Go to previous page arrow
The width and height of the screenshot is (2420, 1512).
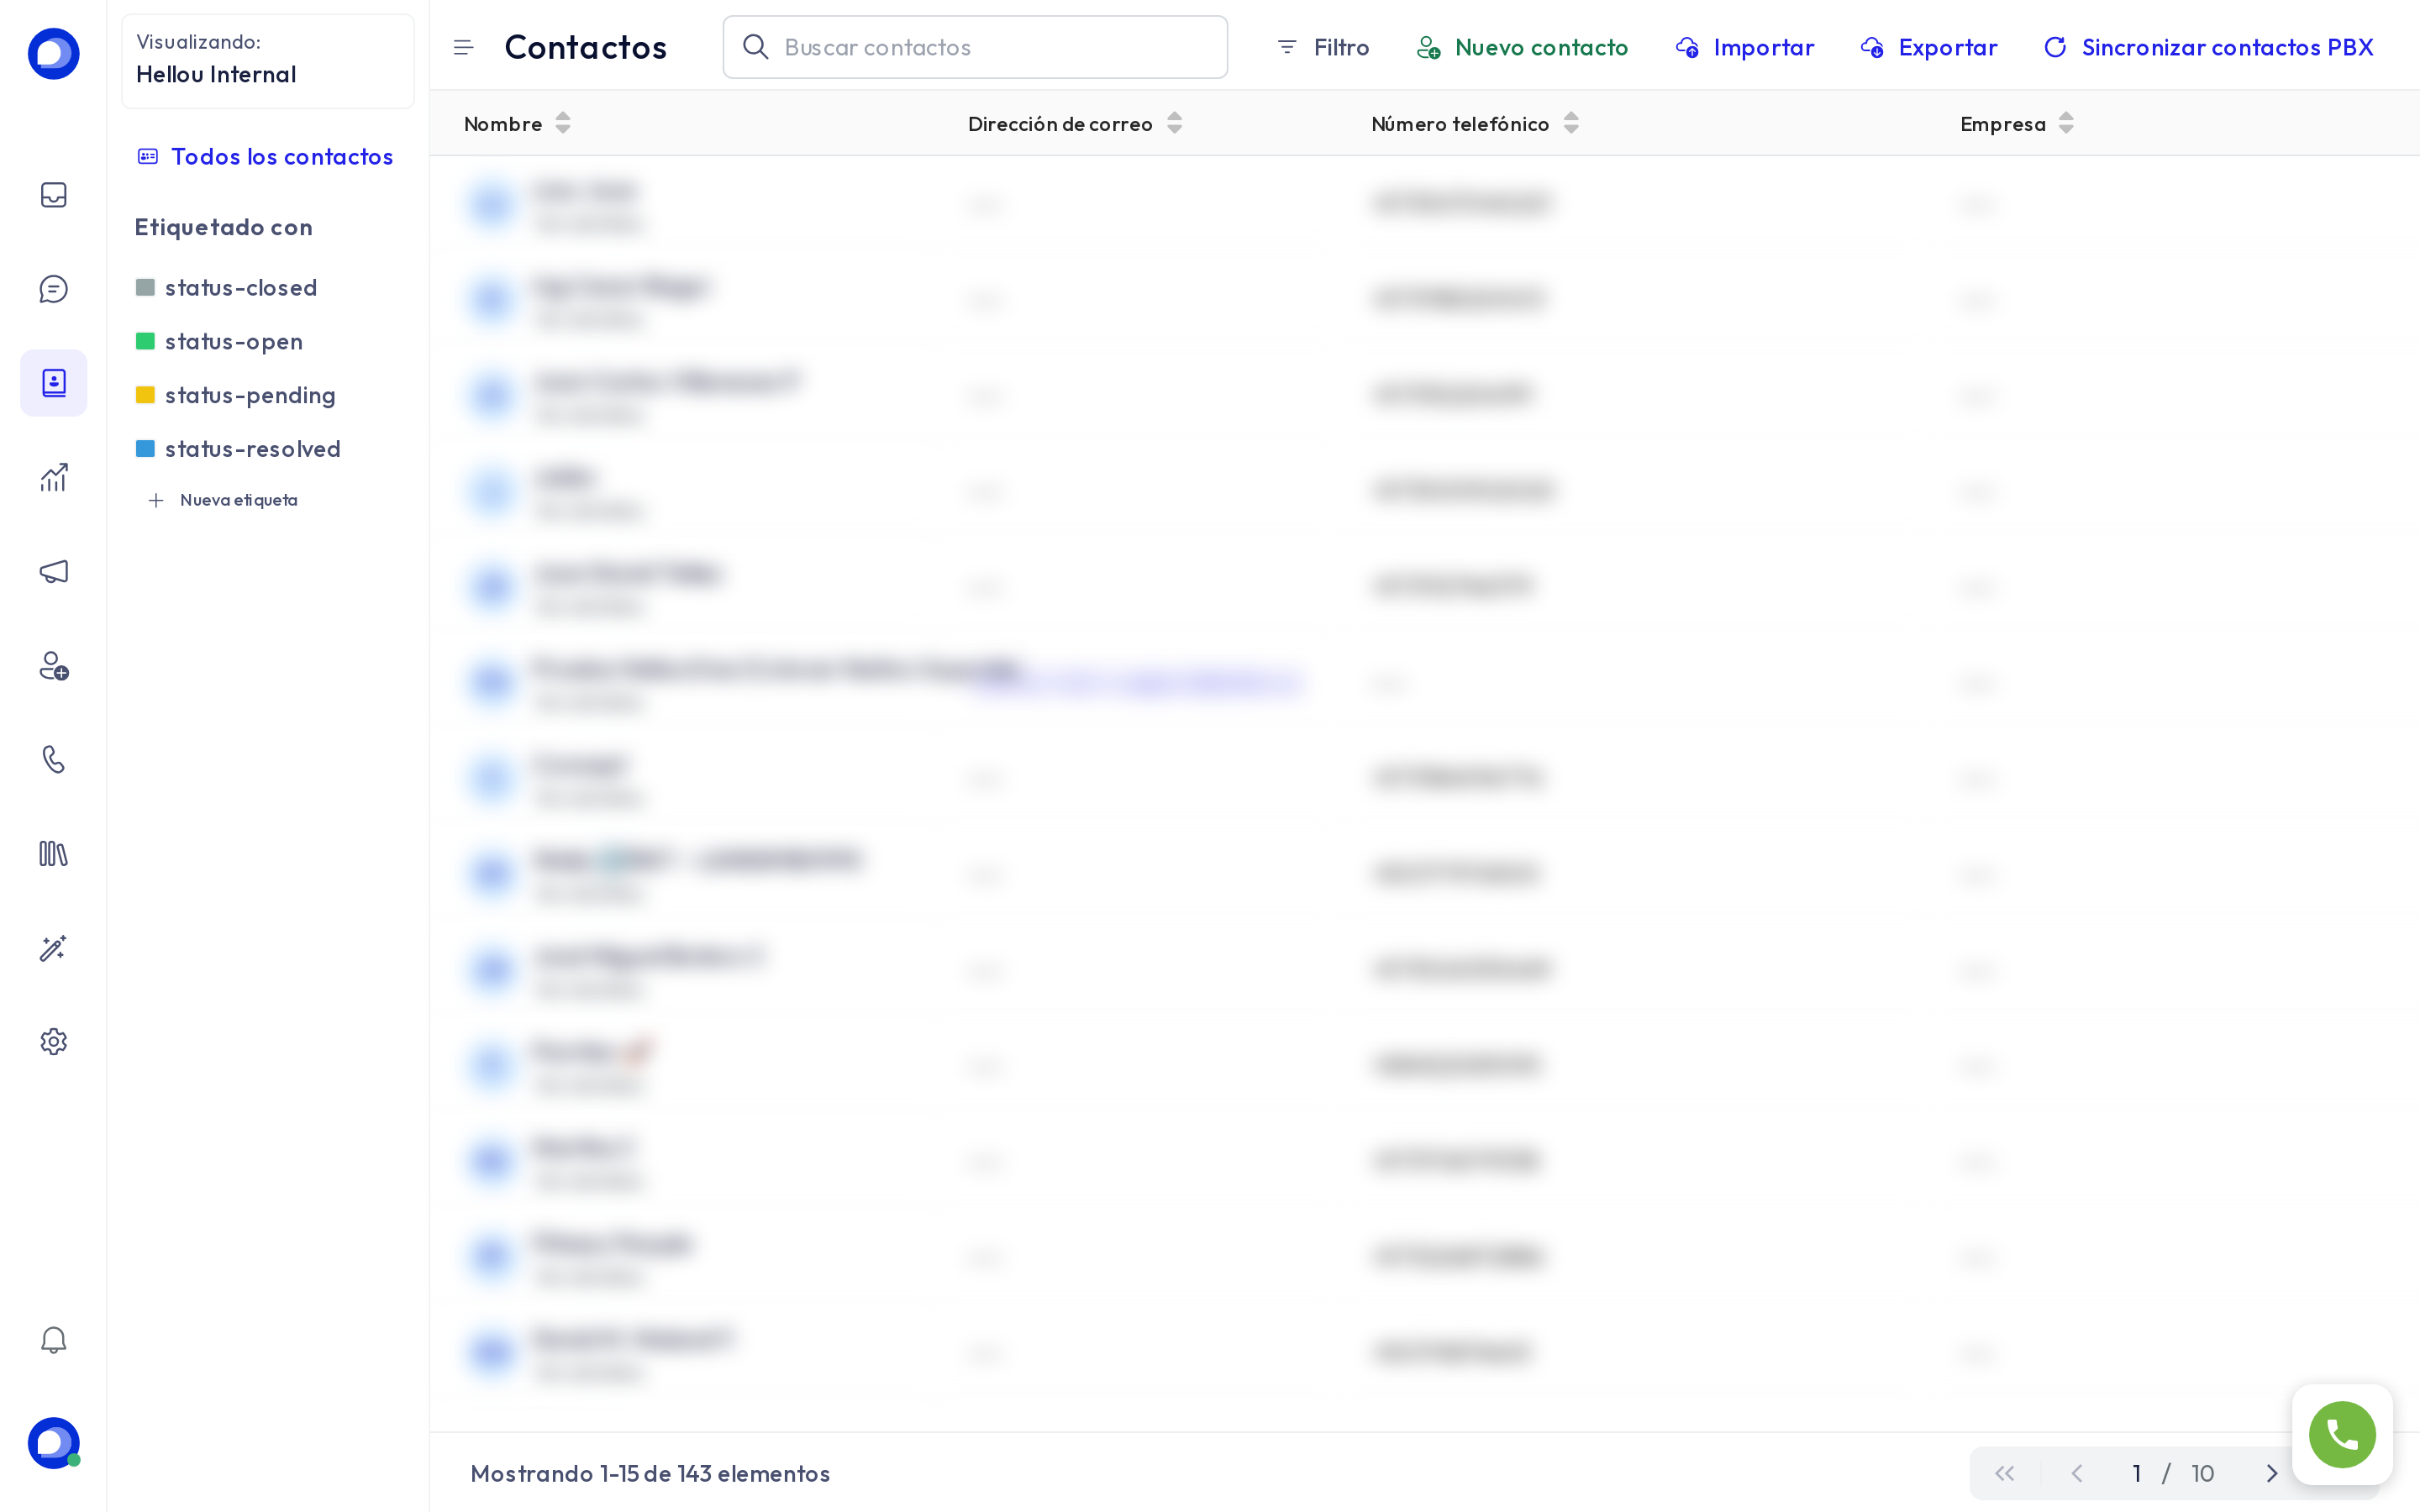pos(2077,1473)
